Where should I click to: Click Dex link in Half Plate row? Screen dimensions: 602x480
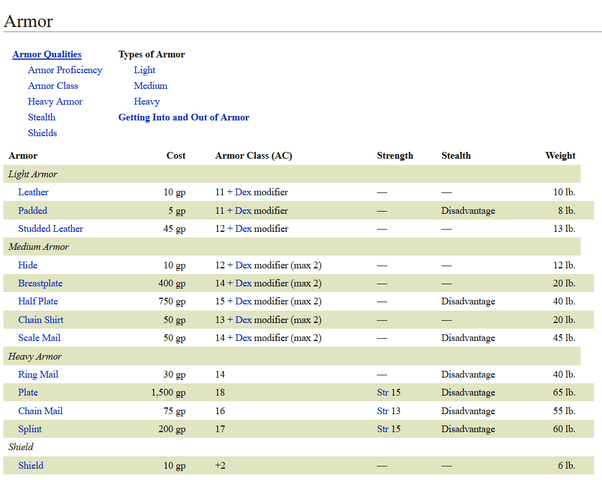(243, 301)
